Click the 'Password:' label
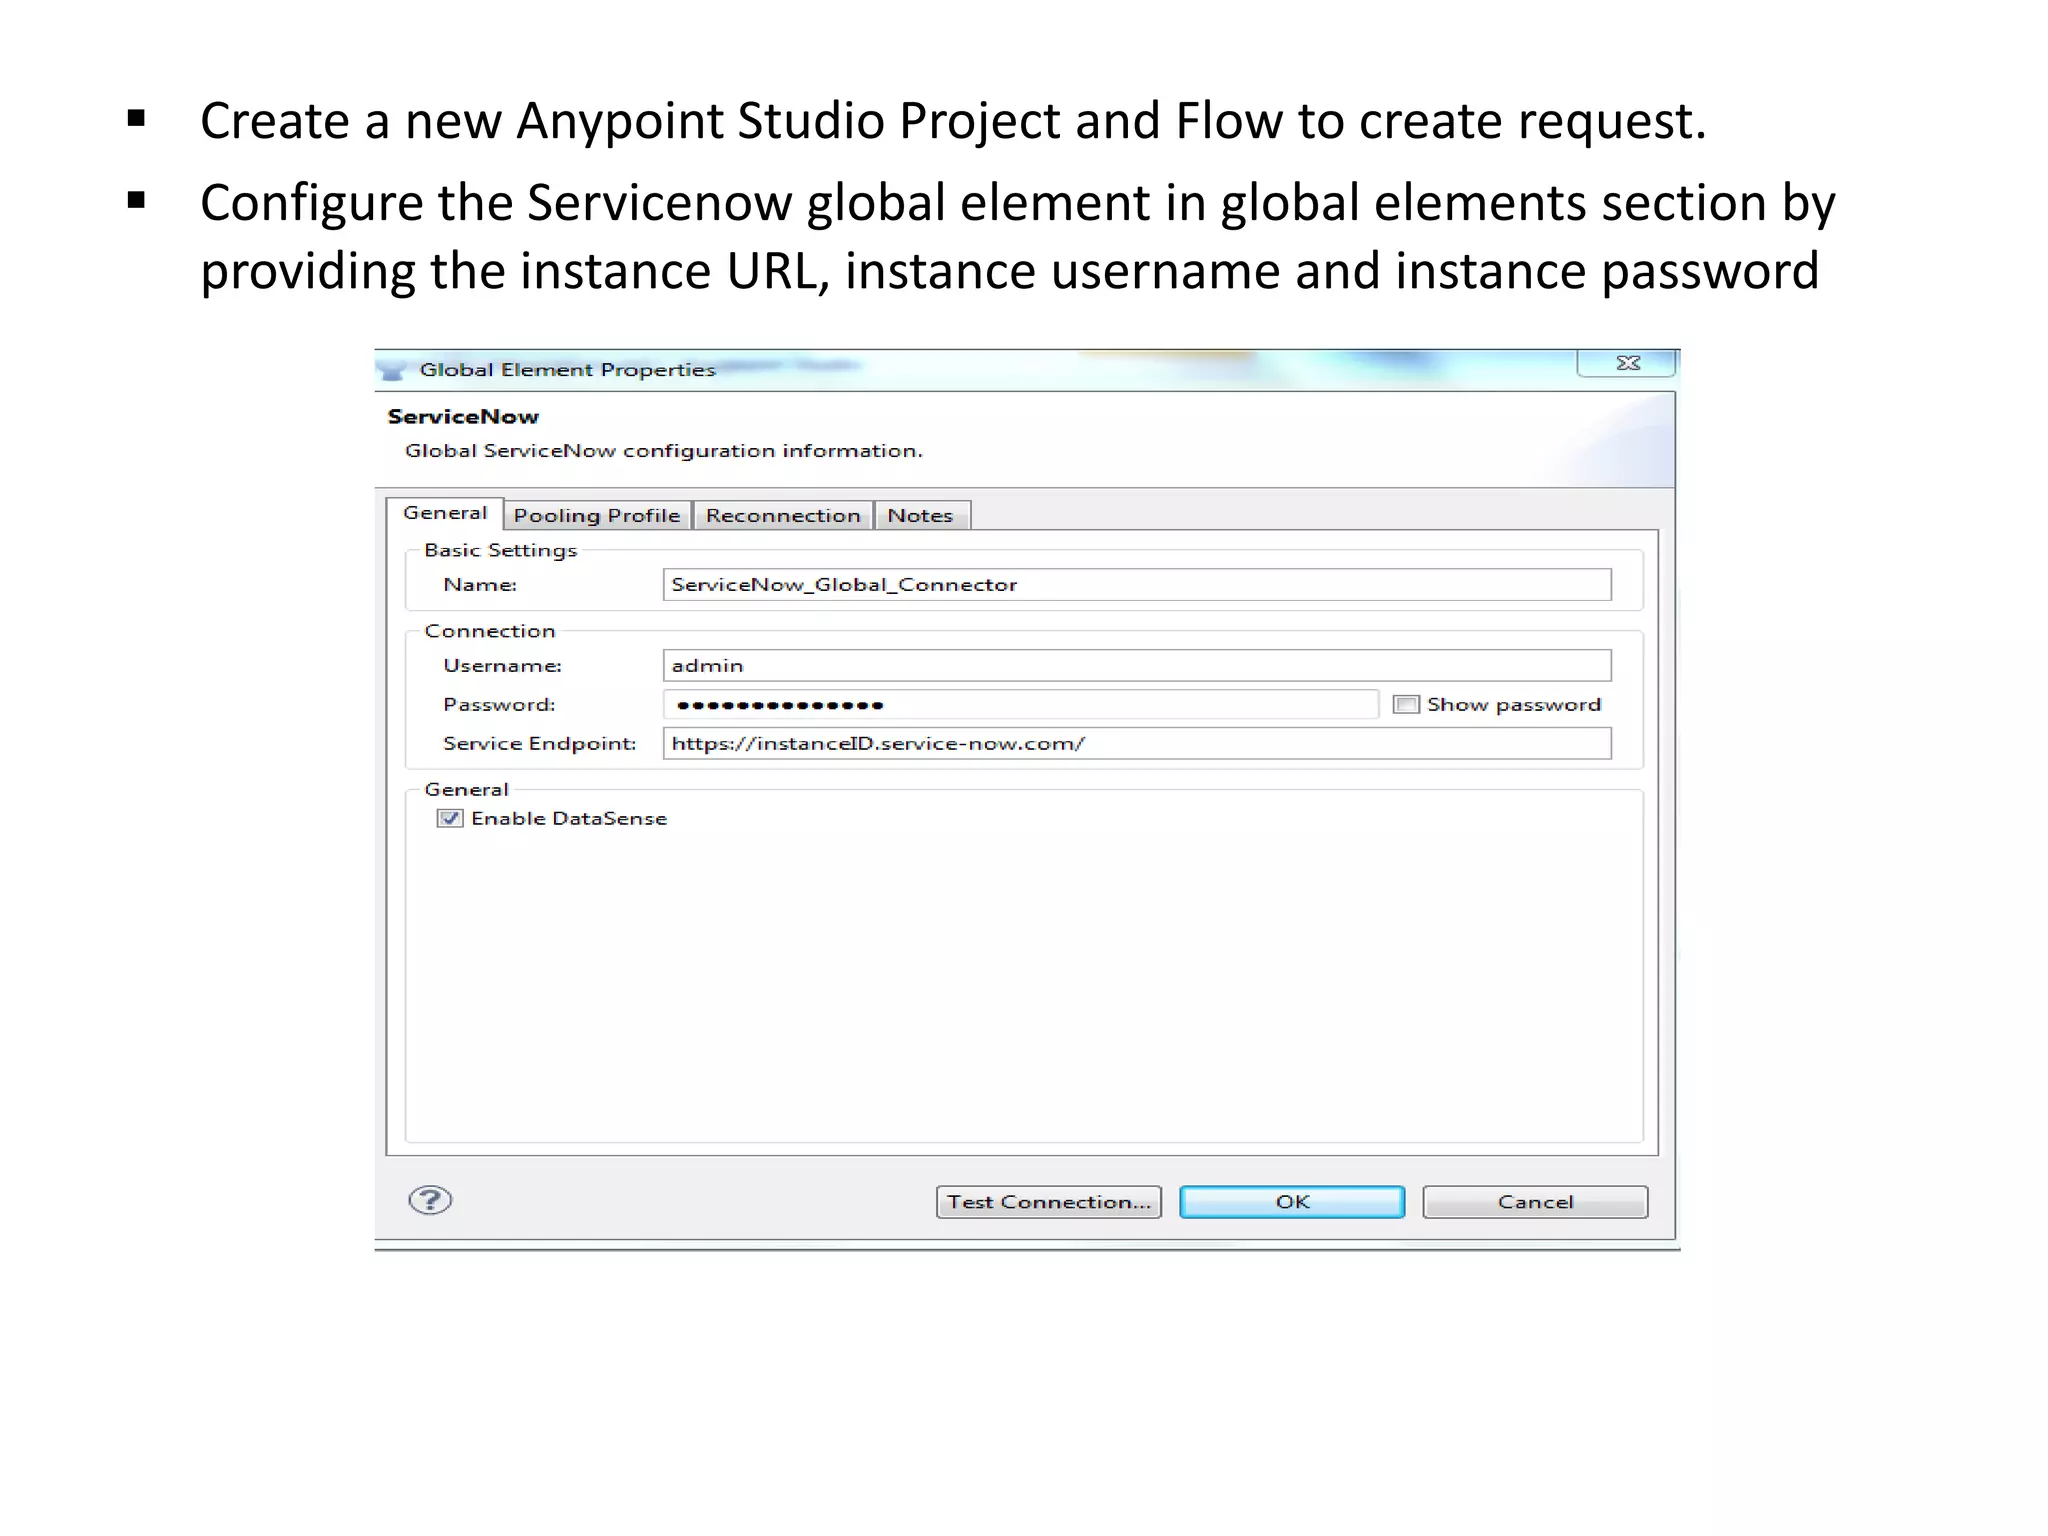This screenshot has height=1536, width=2048. click(499, 705)
